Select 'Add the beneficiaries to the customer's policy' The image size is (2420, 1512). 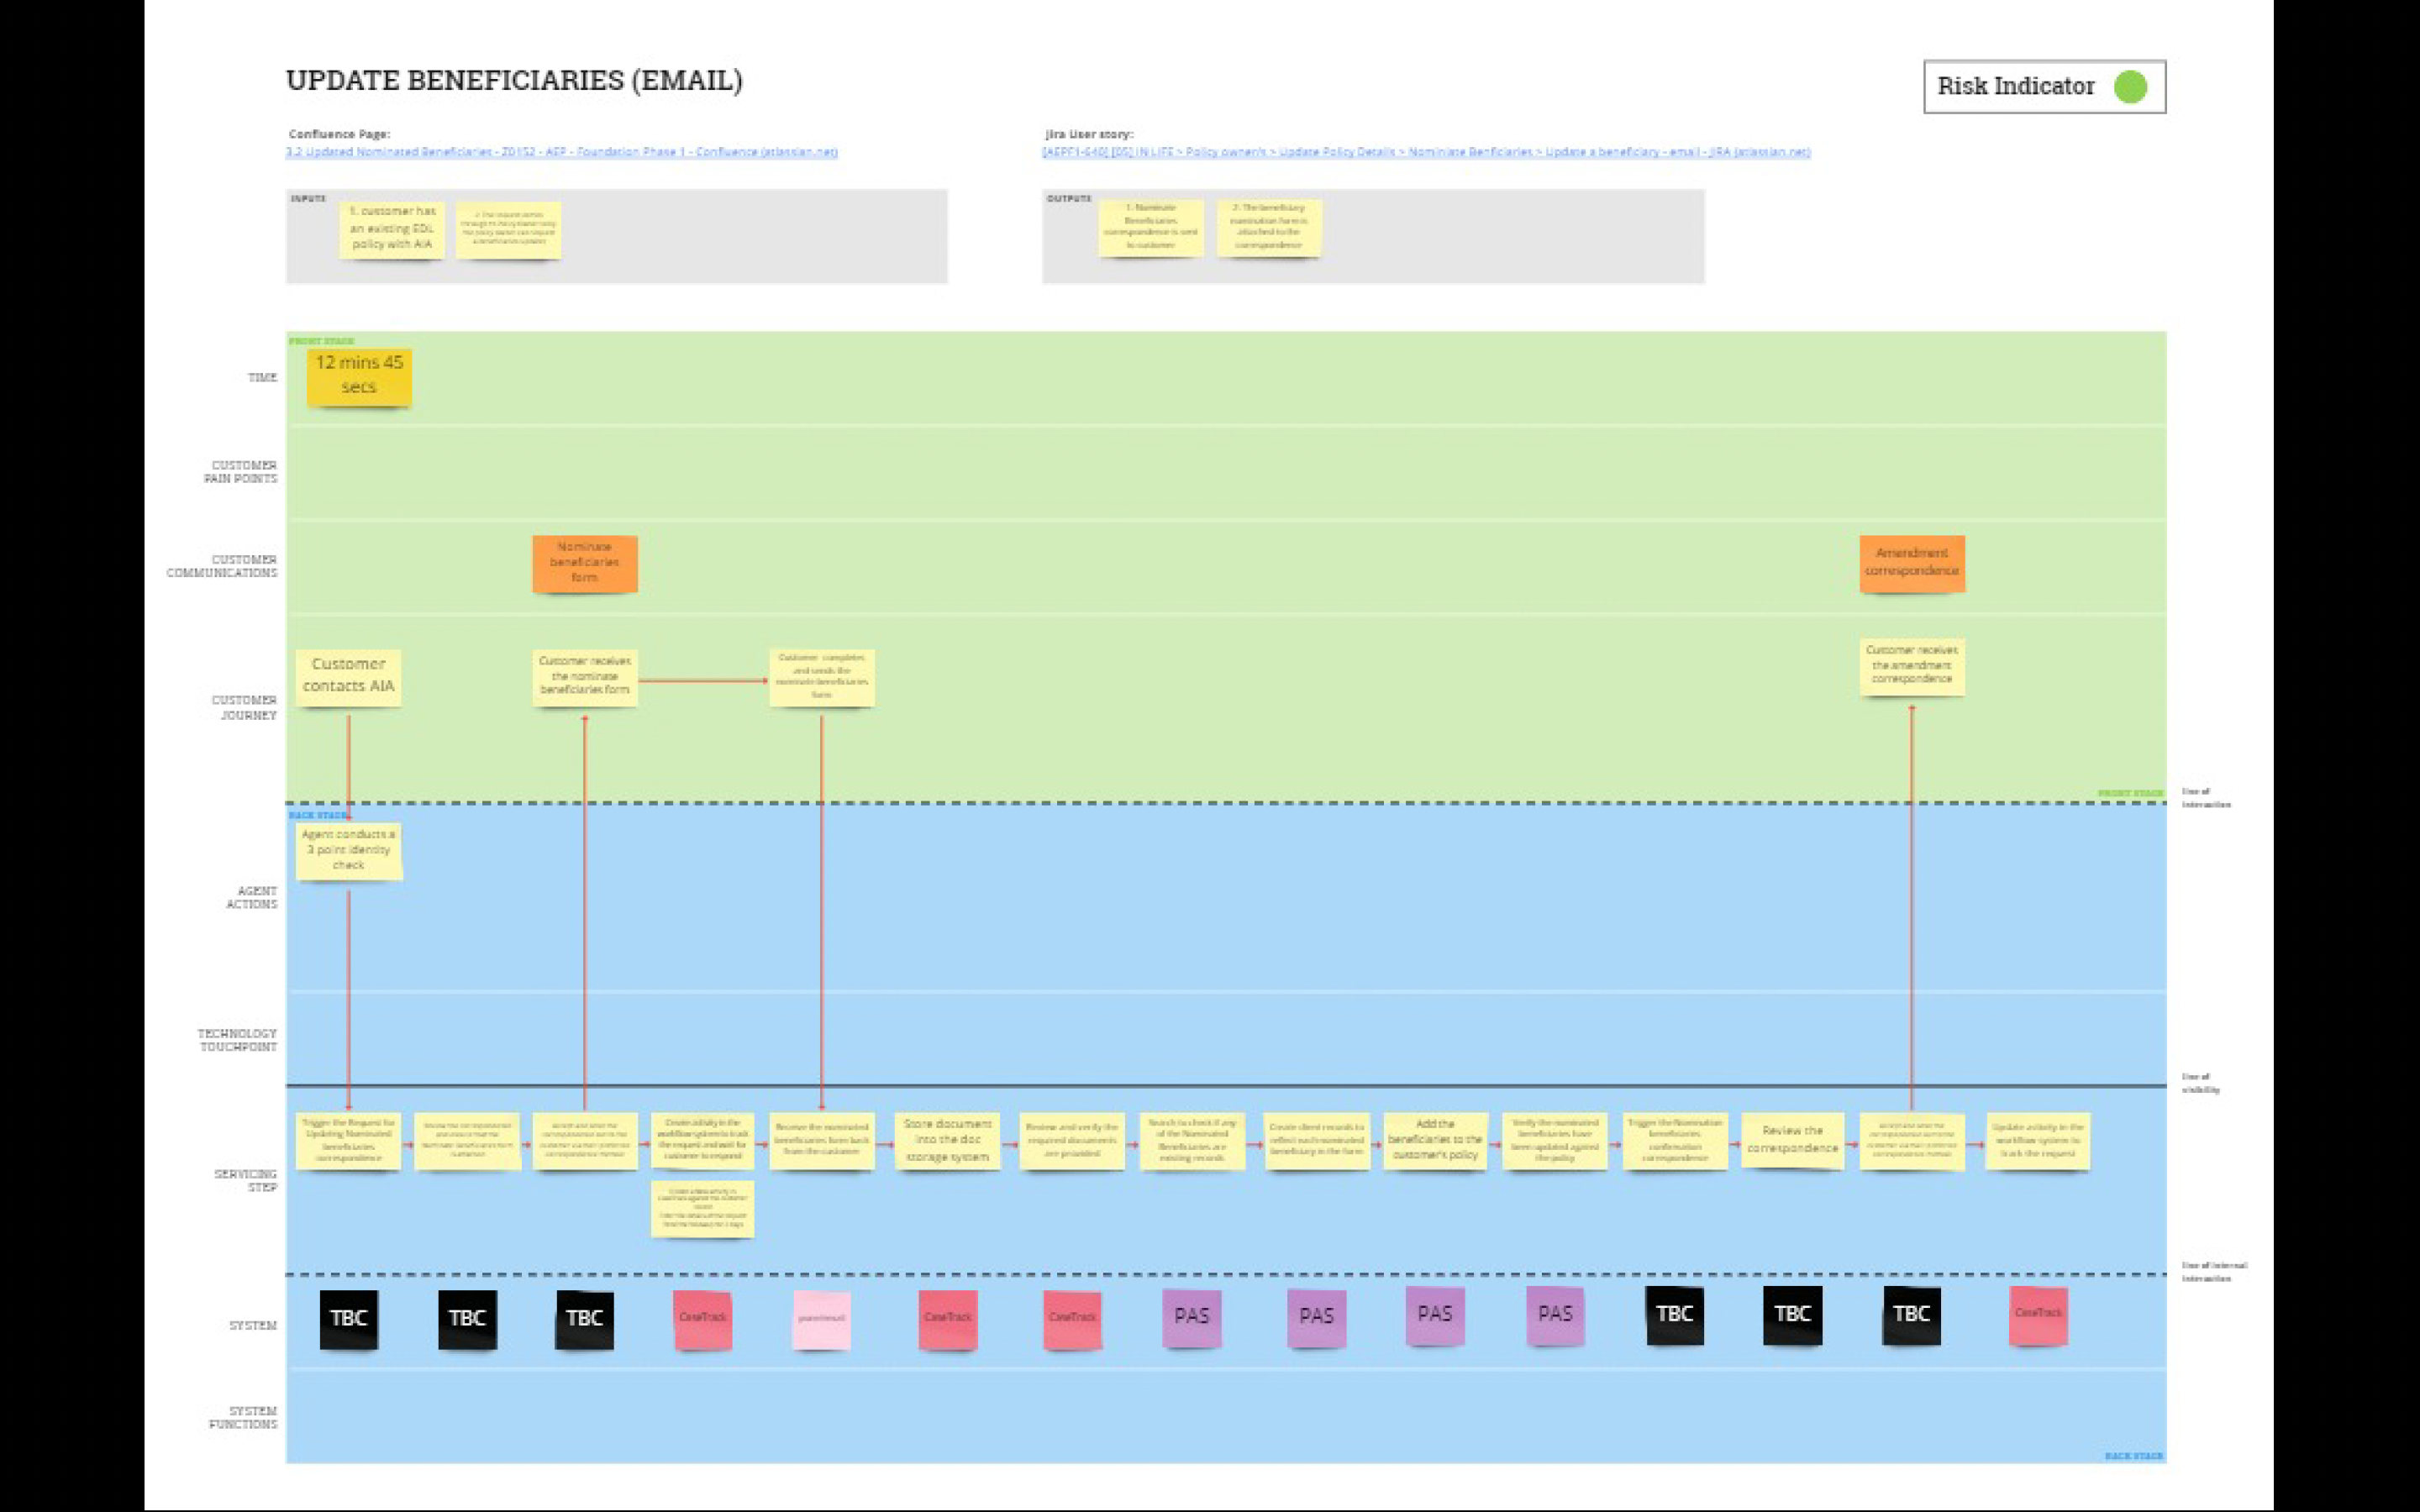[1435, 1141]
